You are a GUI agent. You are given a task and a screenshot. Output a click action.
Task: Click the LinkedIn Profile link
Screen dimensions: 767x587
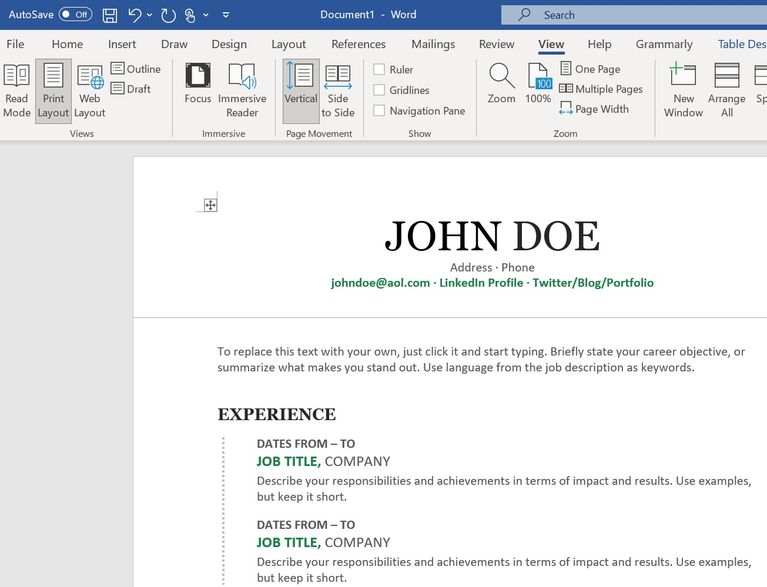pyautogui.click(x=481, y=283)
